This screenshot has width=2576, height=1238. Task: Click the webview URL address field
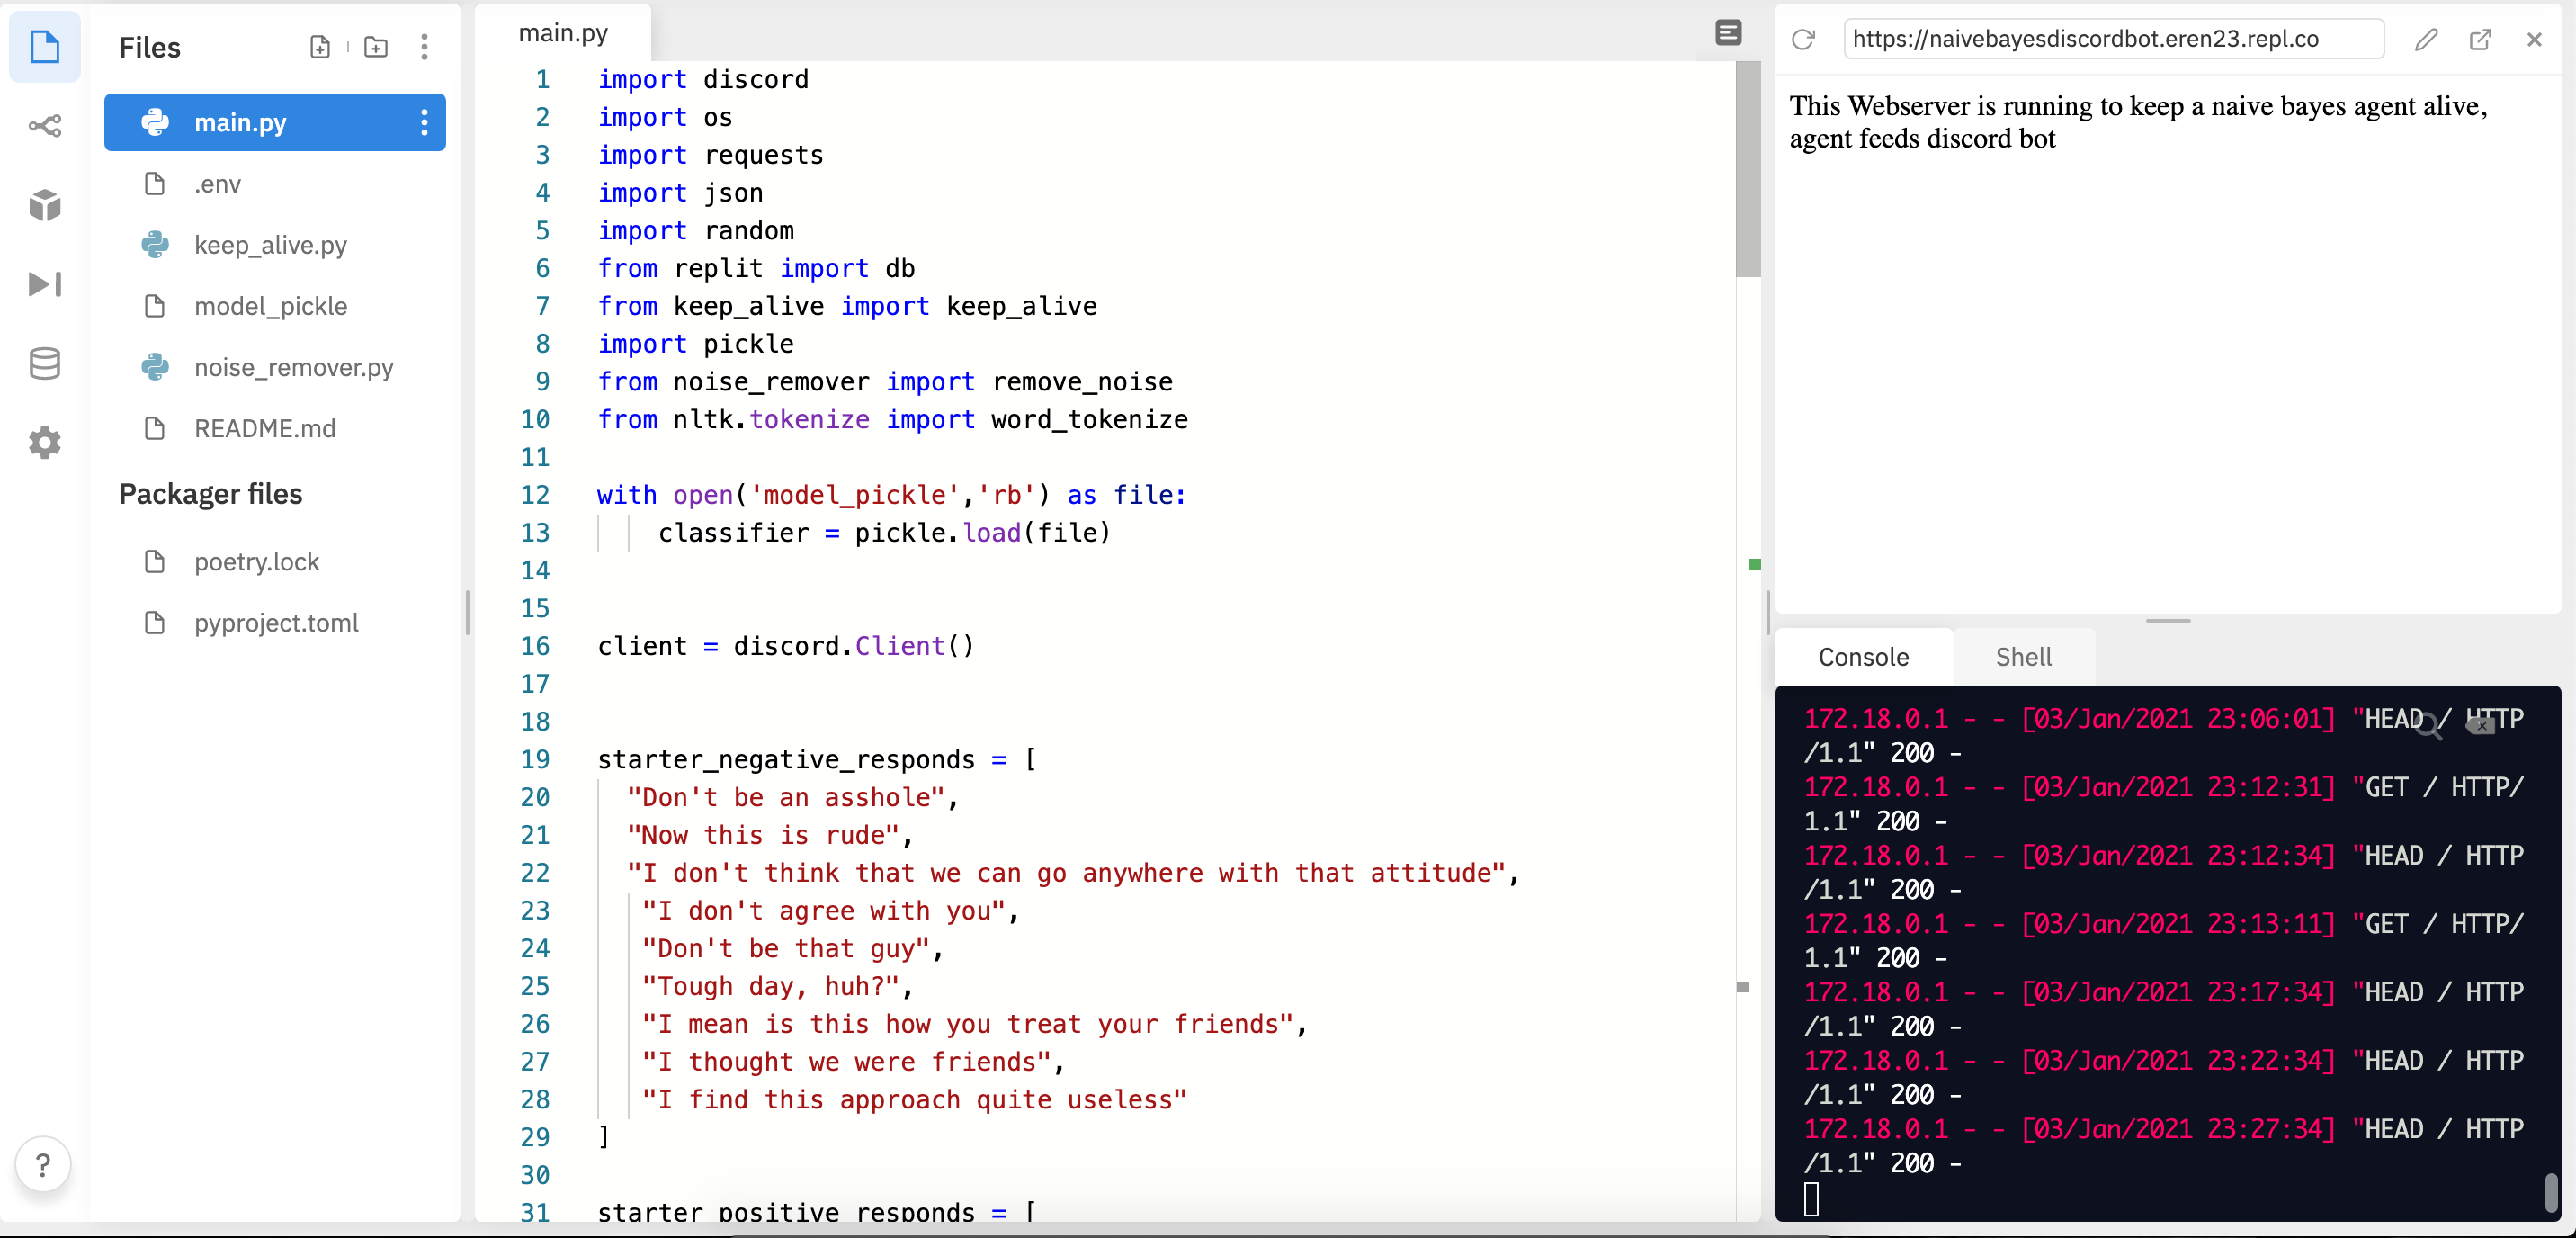click(x=2110, y=39)
